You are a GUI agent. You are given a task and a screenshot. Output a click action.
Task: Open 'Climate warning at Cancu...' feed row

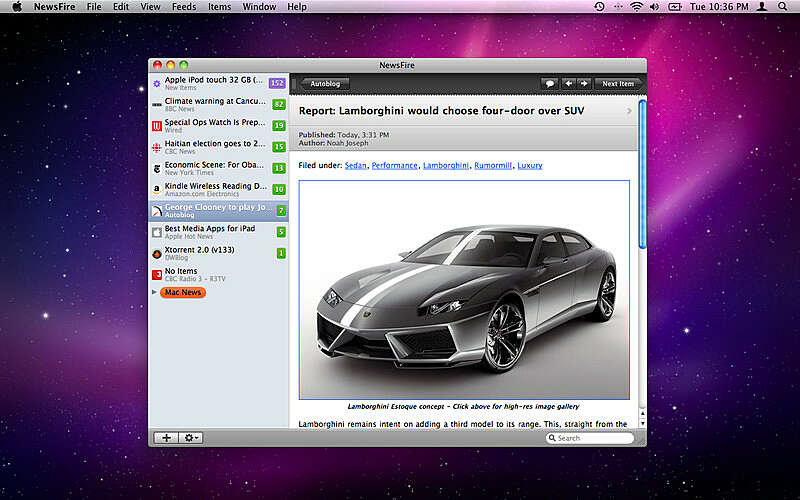(218, 105)
